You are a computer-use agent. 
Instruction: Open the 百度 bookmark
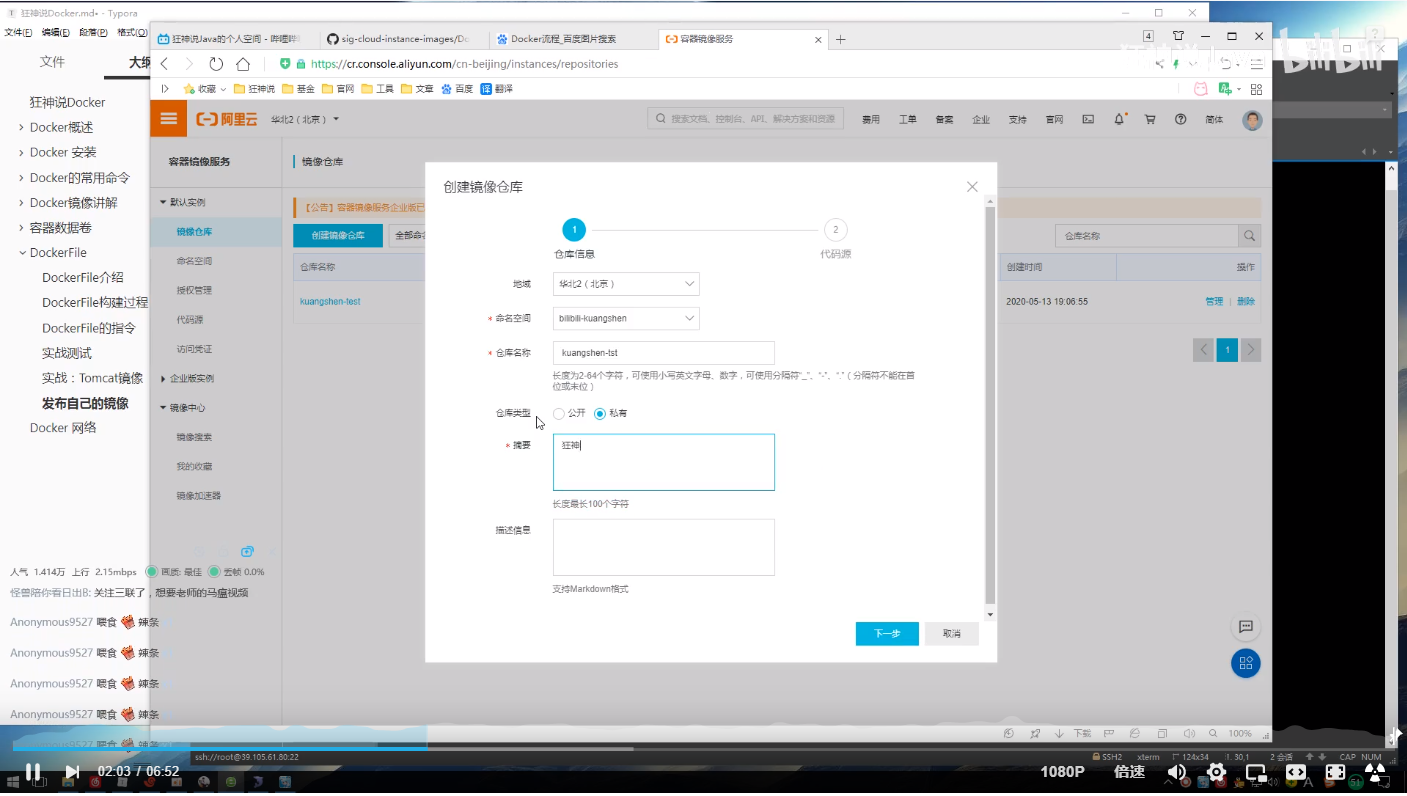click(x=458, y=89)
